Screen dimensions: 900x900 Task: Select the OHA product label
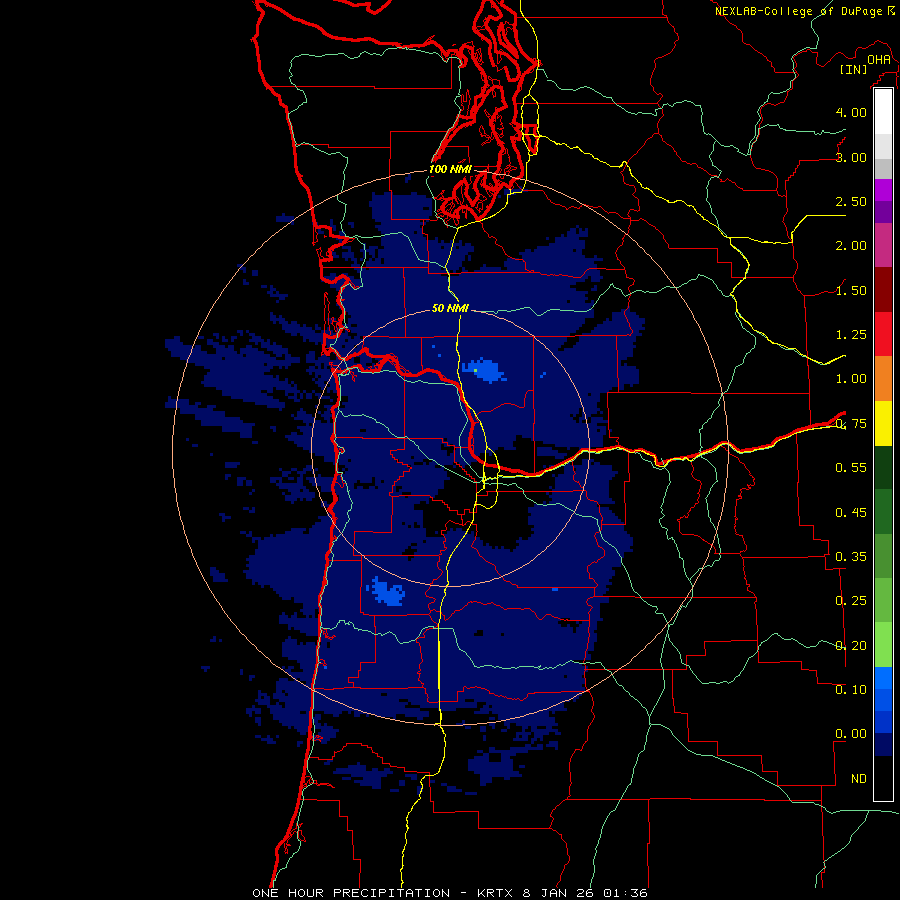879,59
